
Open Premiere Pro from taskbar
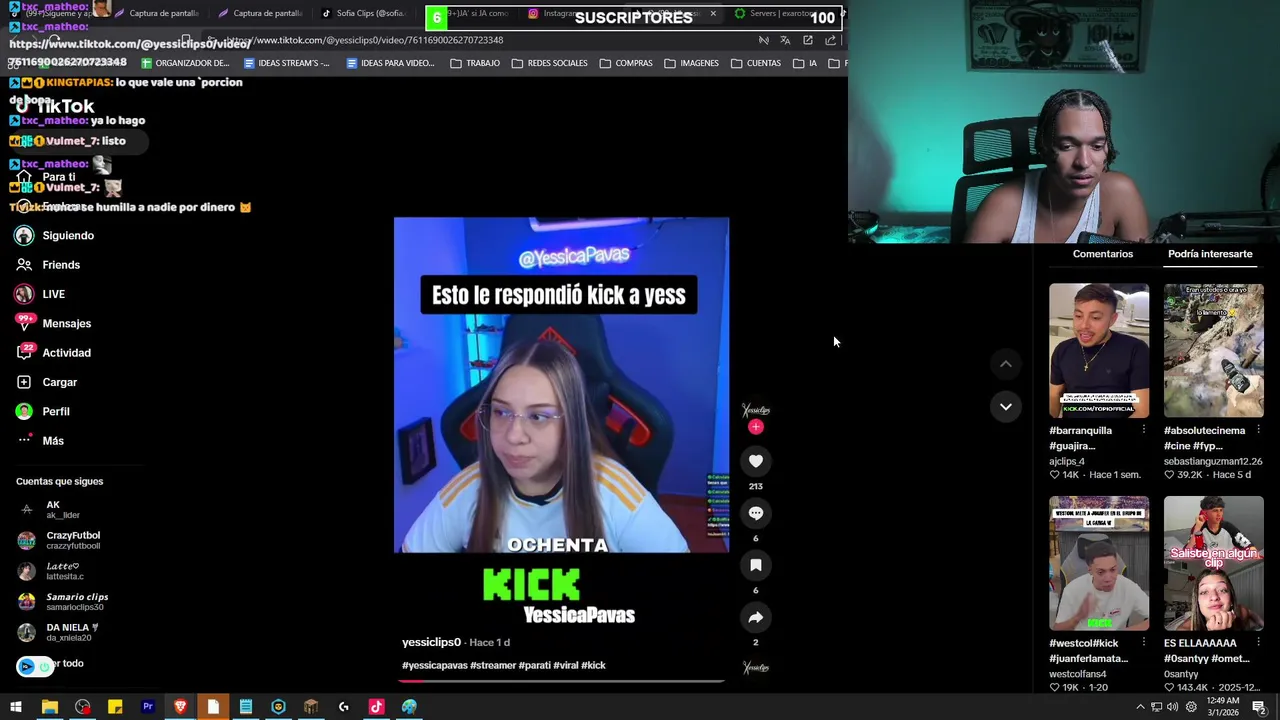coord(148,707)
